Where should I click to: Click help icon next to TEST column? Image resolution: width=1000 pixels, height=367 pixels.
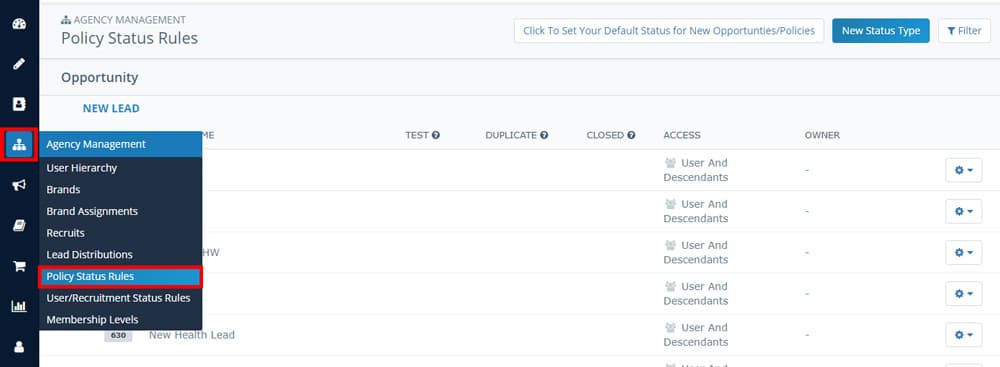pos(436,135)
